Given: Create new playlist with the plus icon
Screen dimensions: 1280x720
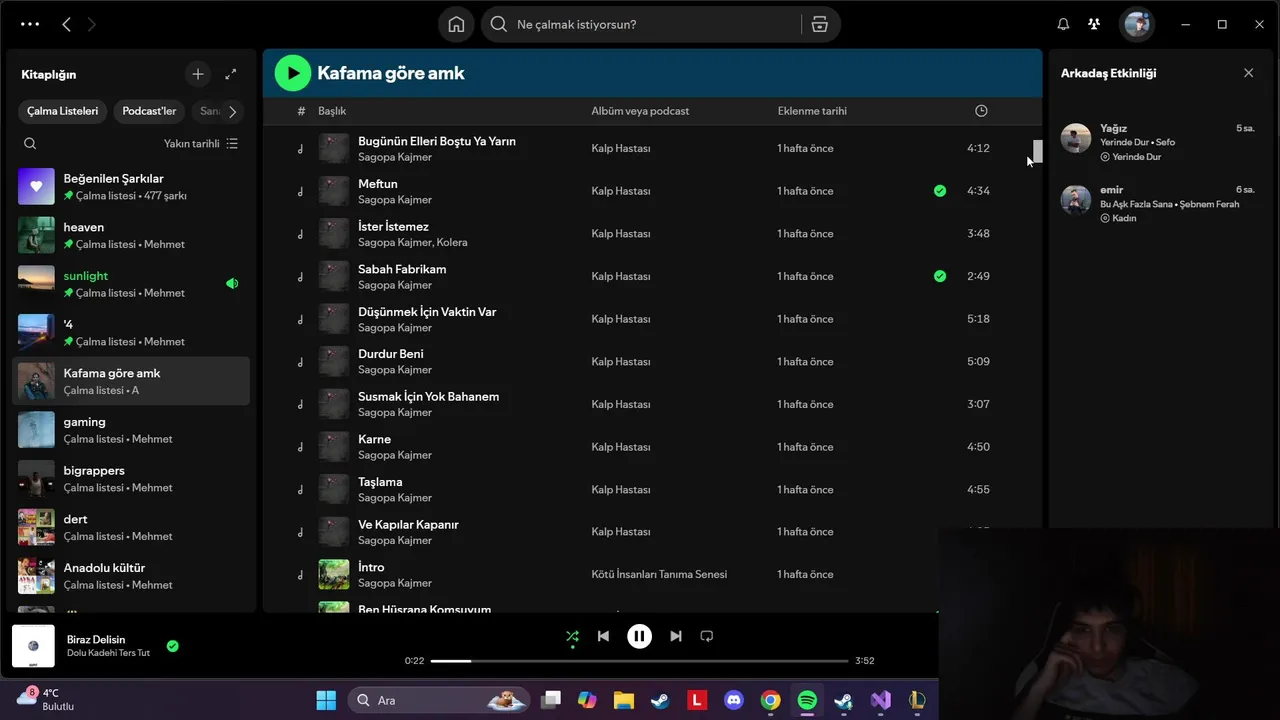Looking at the screenshot, I should click(198, 74).
